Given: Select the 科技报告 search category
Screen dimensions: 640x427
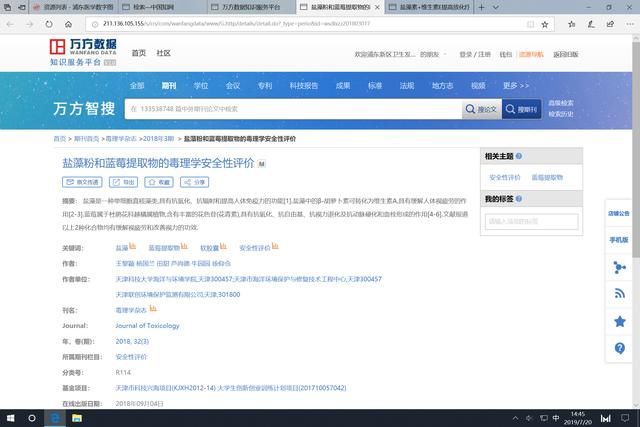Looking at the screenshot, I should point(304,86).
